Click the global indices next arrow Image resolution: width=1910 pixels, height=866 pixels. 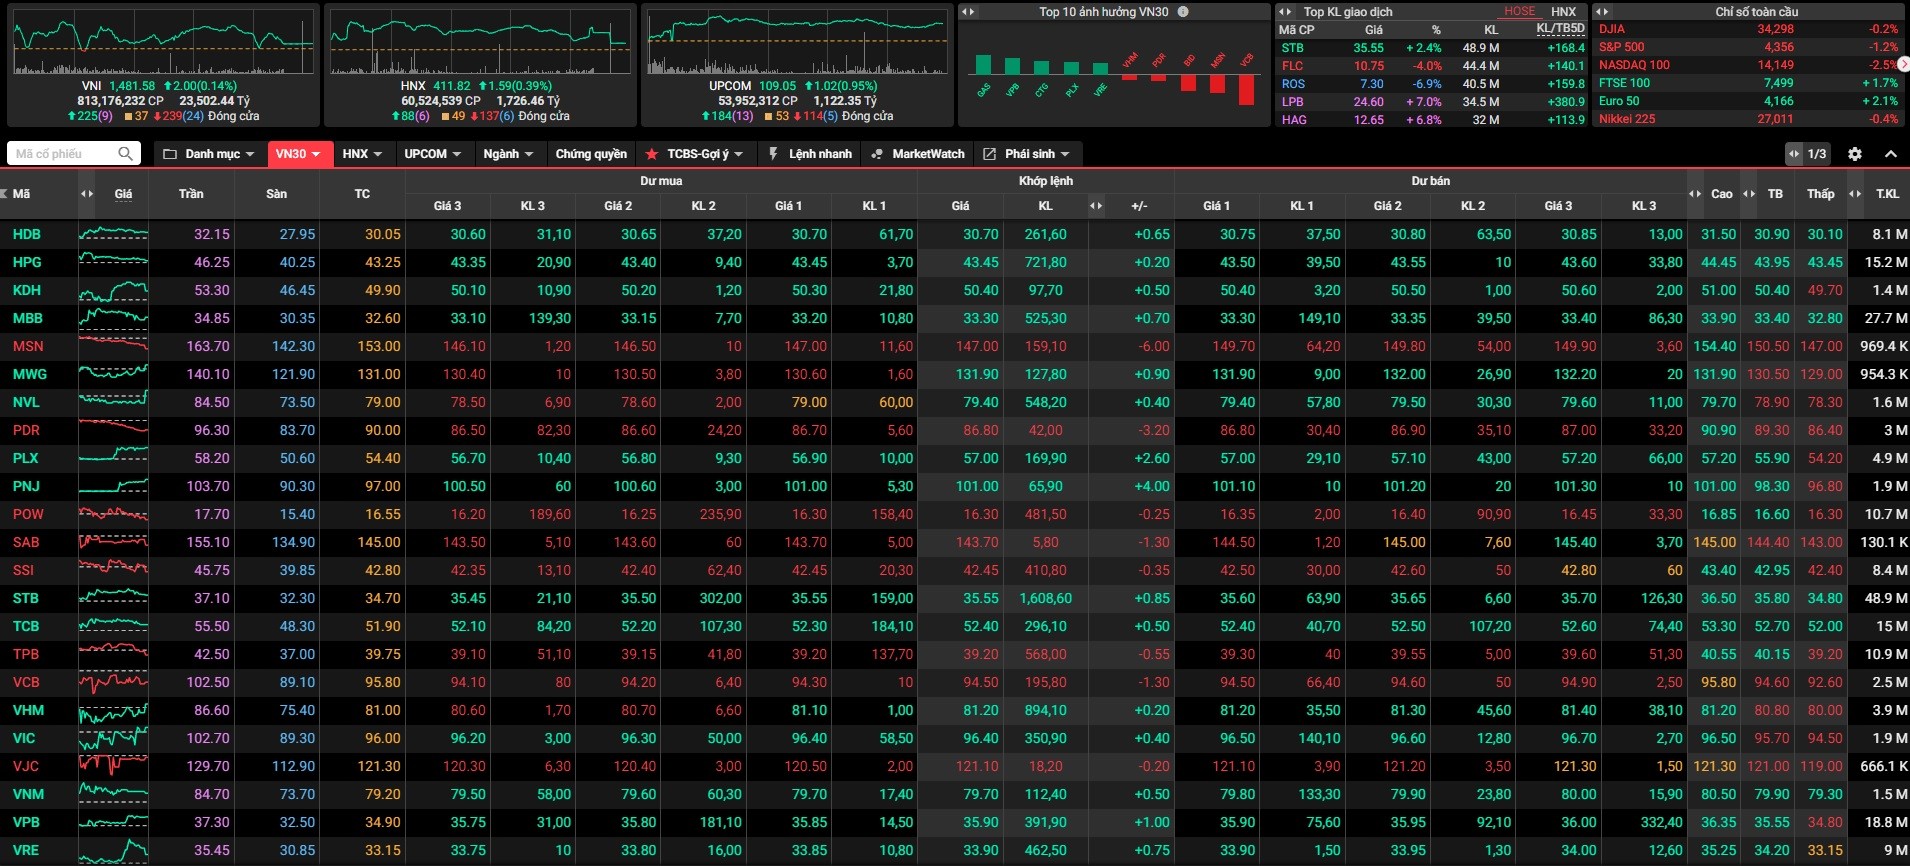[x=1903, y=65]
